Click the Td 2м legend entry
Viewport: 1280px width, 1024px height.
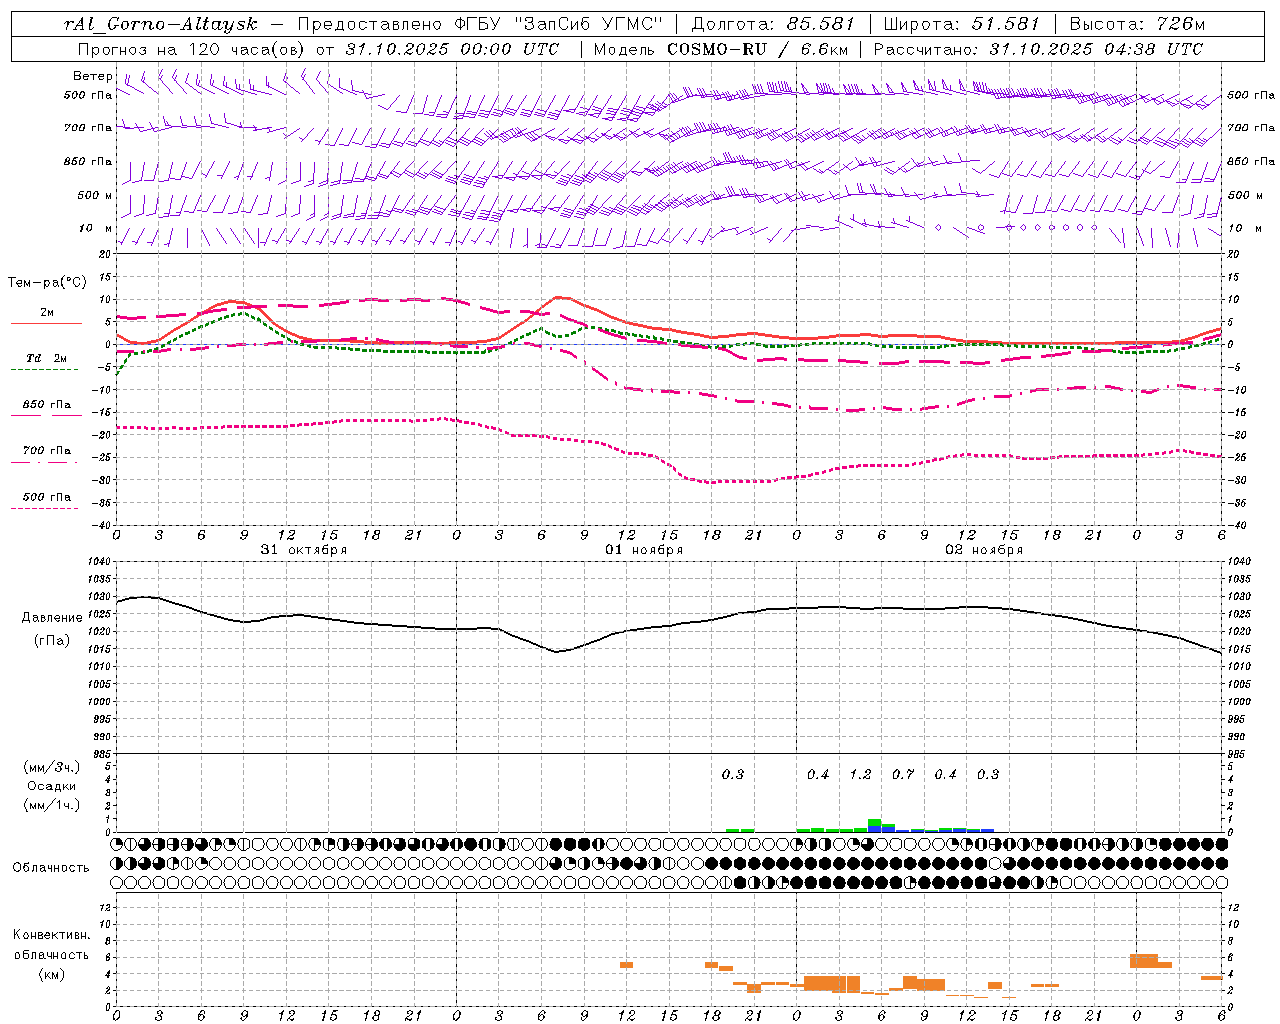(46, 358)
